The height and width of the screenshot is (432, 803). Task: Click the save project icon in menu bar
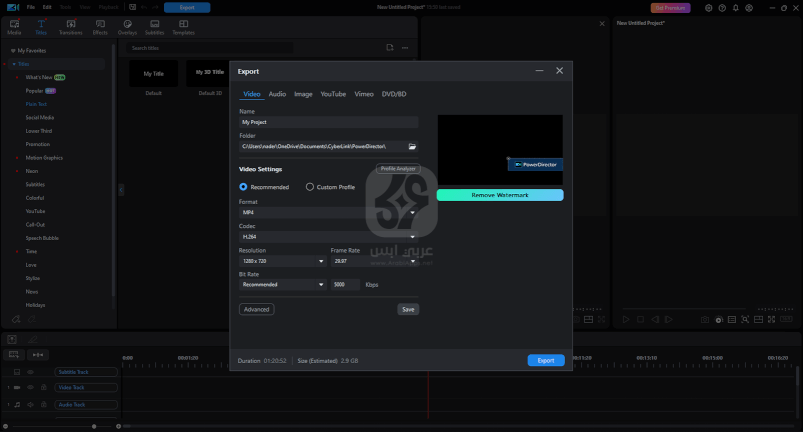point(133,7)
